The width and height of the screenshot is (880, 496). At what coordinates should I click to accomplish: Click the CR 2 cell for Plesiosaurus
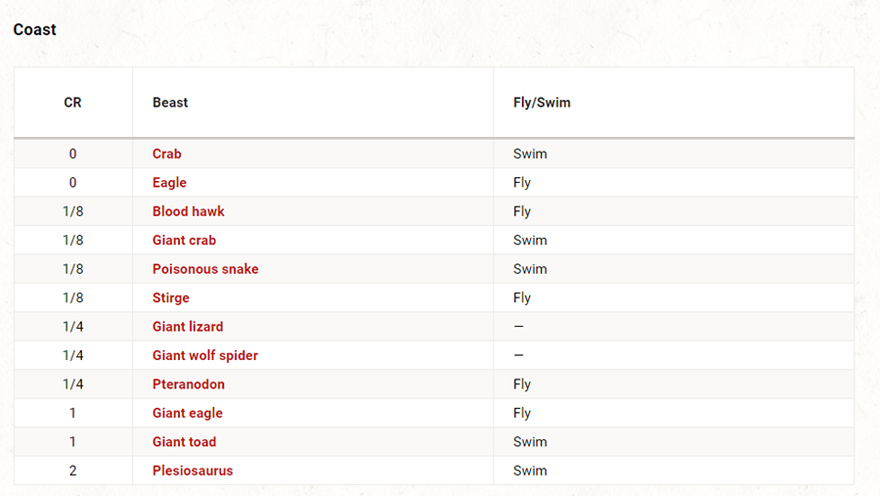pos(73,471)
